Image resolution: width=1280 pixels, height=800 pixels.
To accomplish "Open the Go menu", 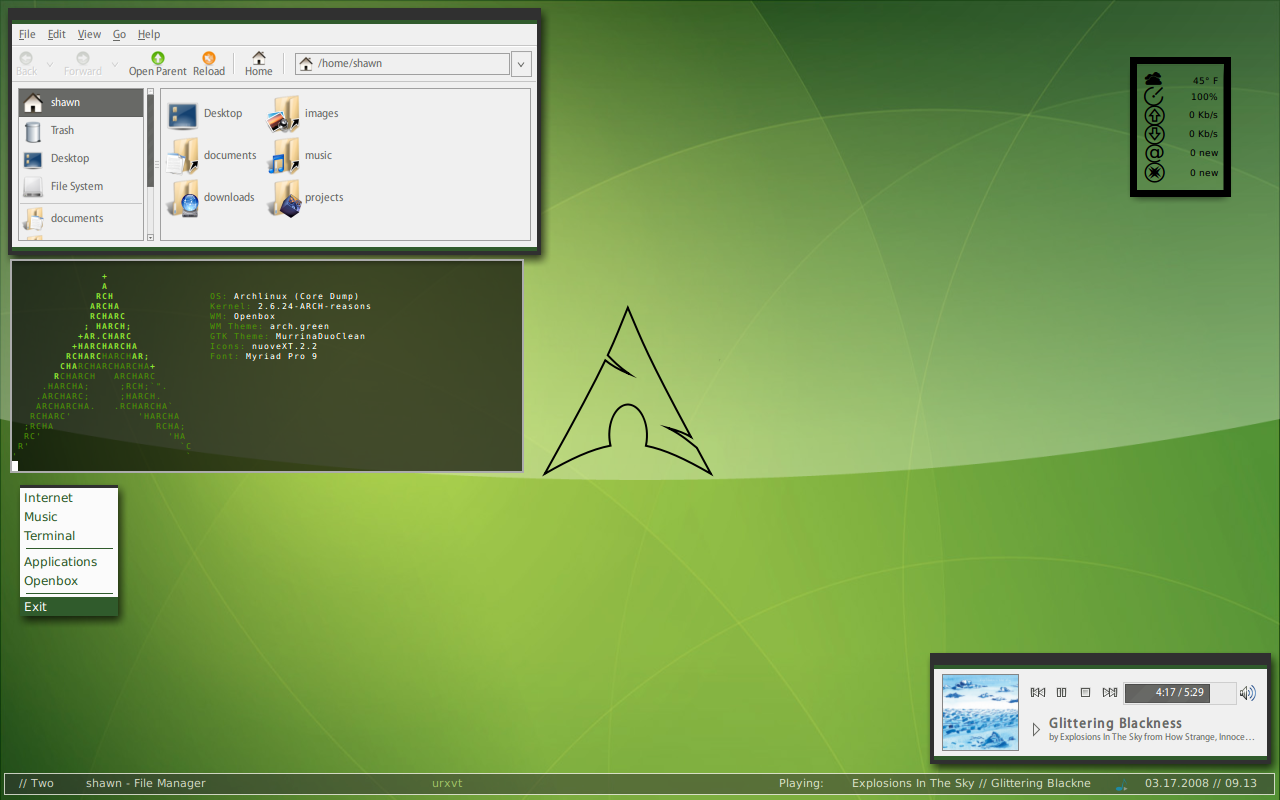I will pyautogui.click(x=119, y=34).
